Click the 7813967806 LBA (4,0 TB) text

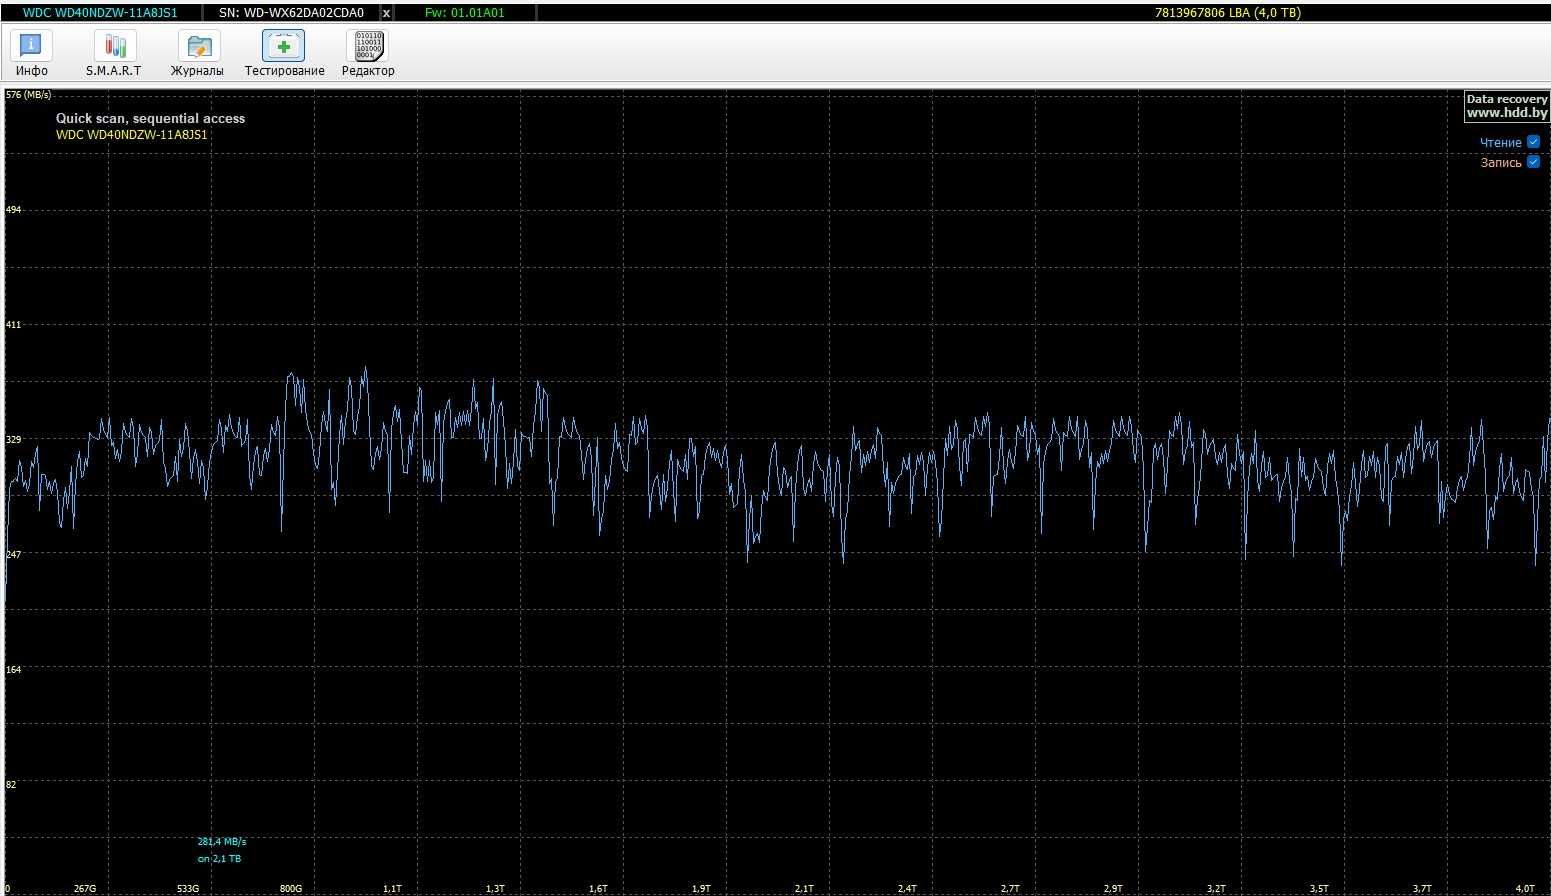pyautogui.click(x=1227, y=13)
